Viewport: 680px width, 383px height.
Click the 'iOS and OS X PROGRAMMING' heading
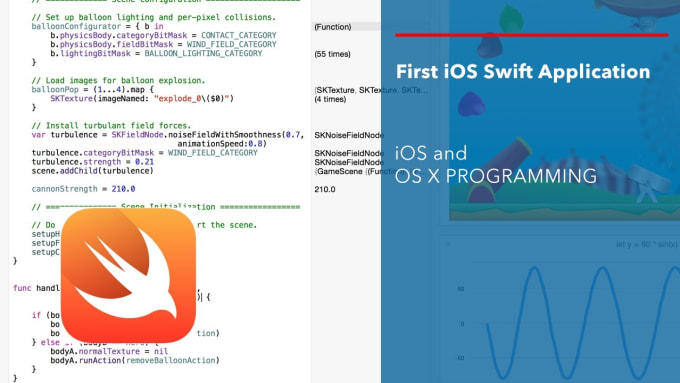496,165
